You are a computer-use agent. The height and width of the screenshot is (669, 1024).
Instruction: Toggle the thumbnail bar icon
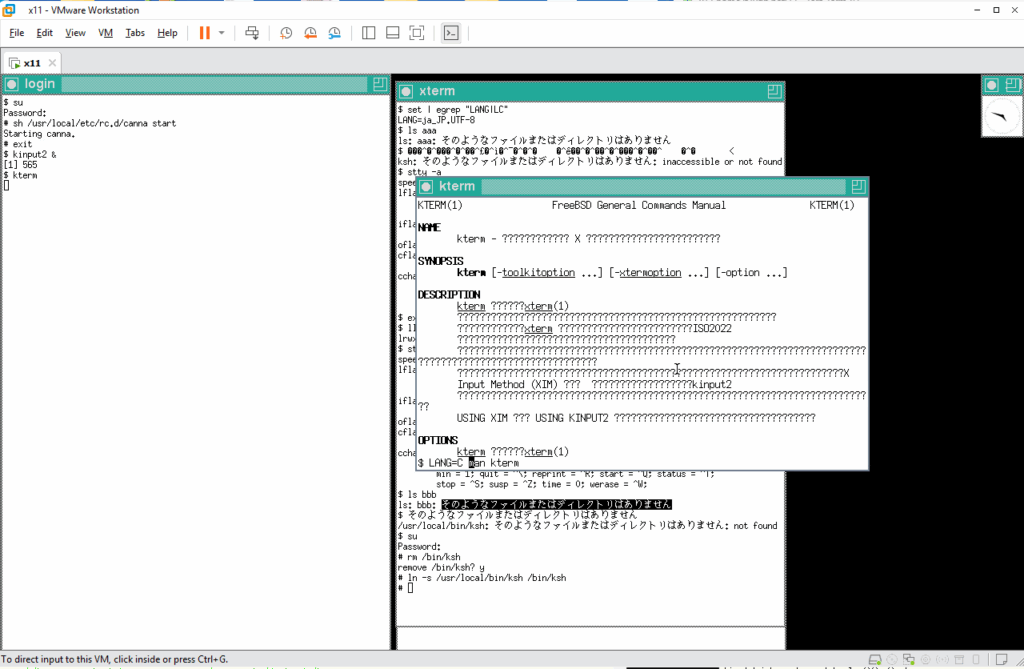pyautogui.click(x=392, y=33)
